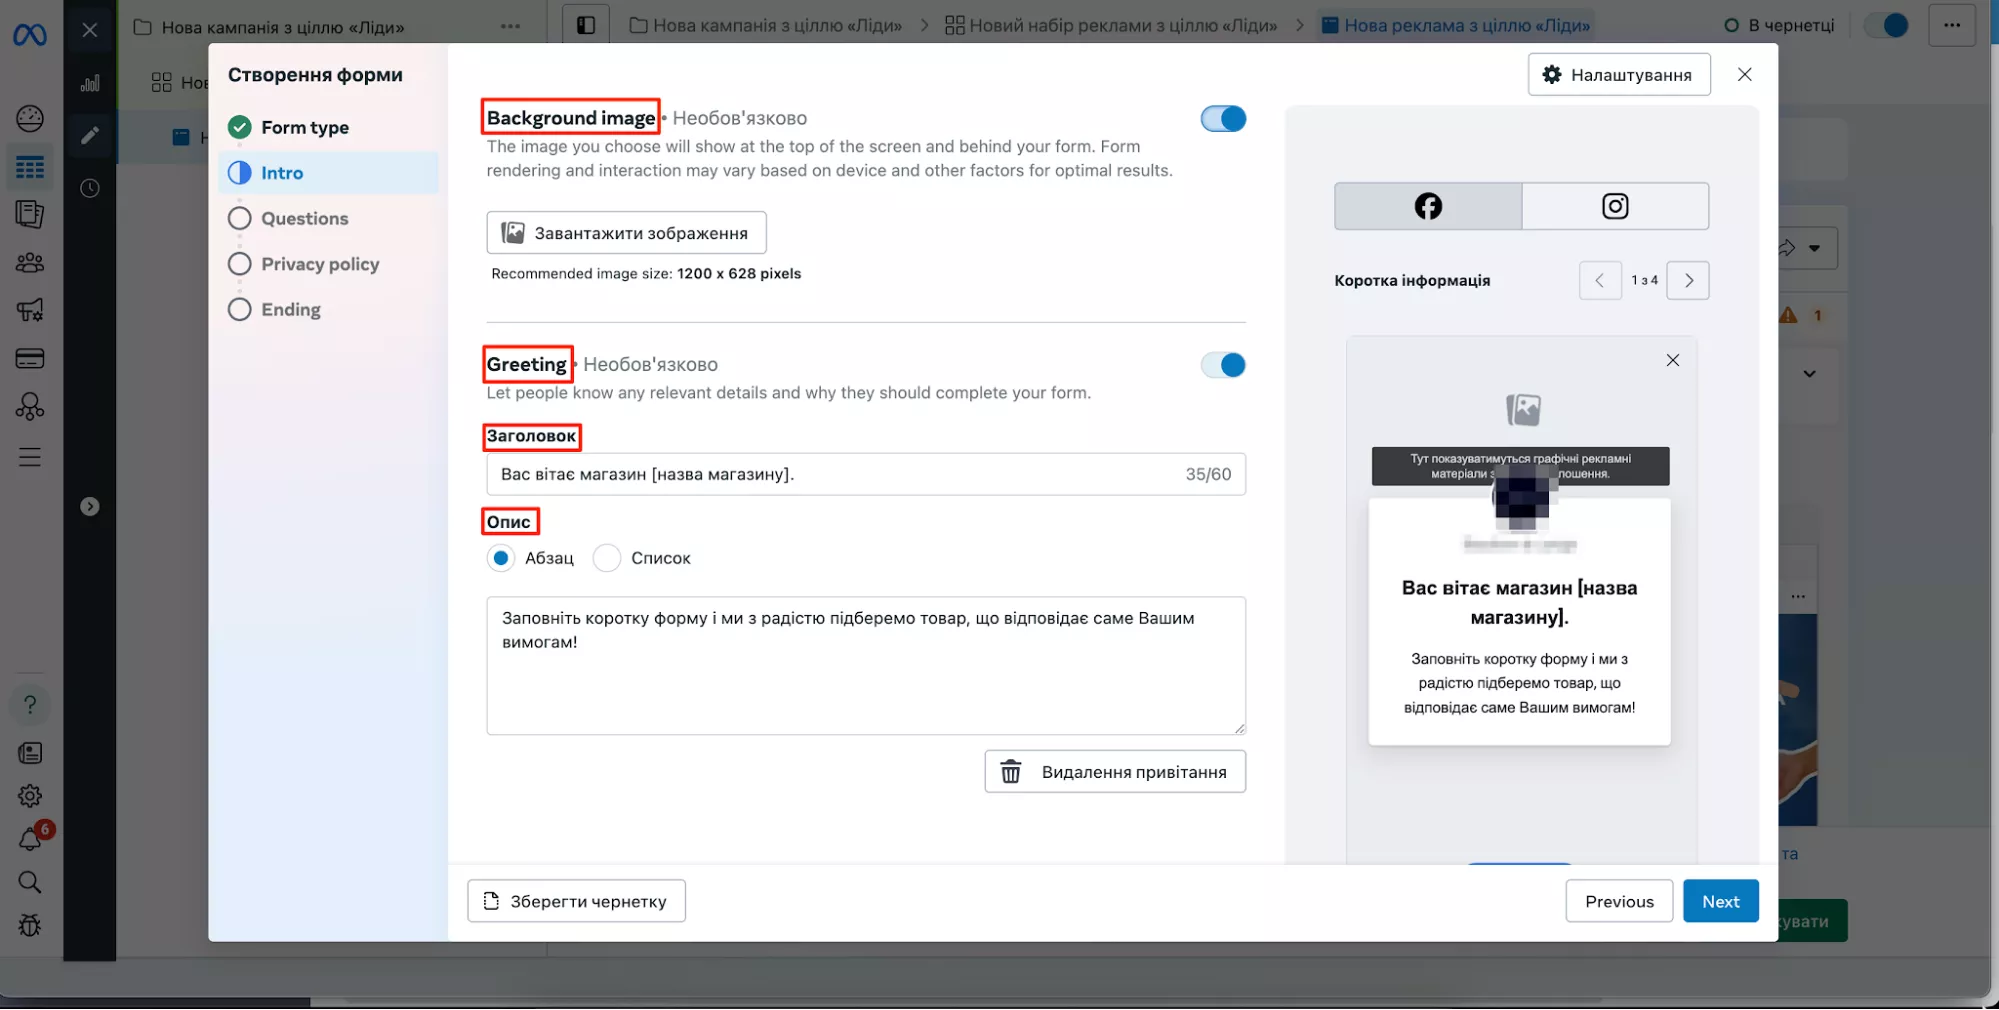The height and width of the screenshot is (1010, 1999).
Task: Open the billing card icon in sidebar
Action: tap(30, 359)
